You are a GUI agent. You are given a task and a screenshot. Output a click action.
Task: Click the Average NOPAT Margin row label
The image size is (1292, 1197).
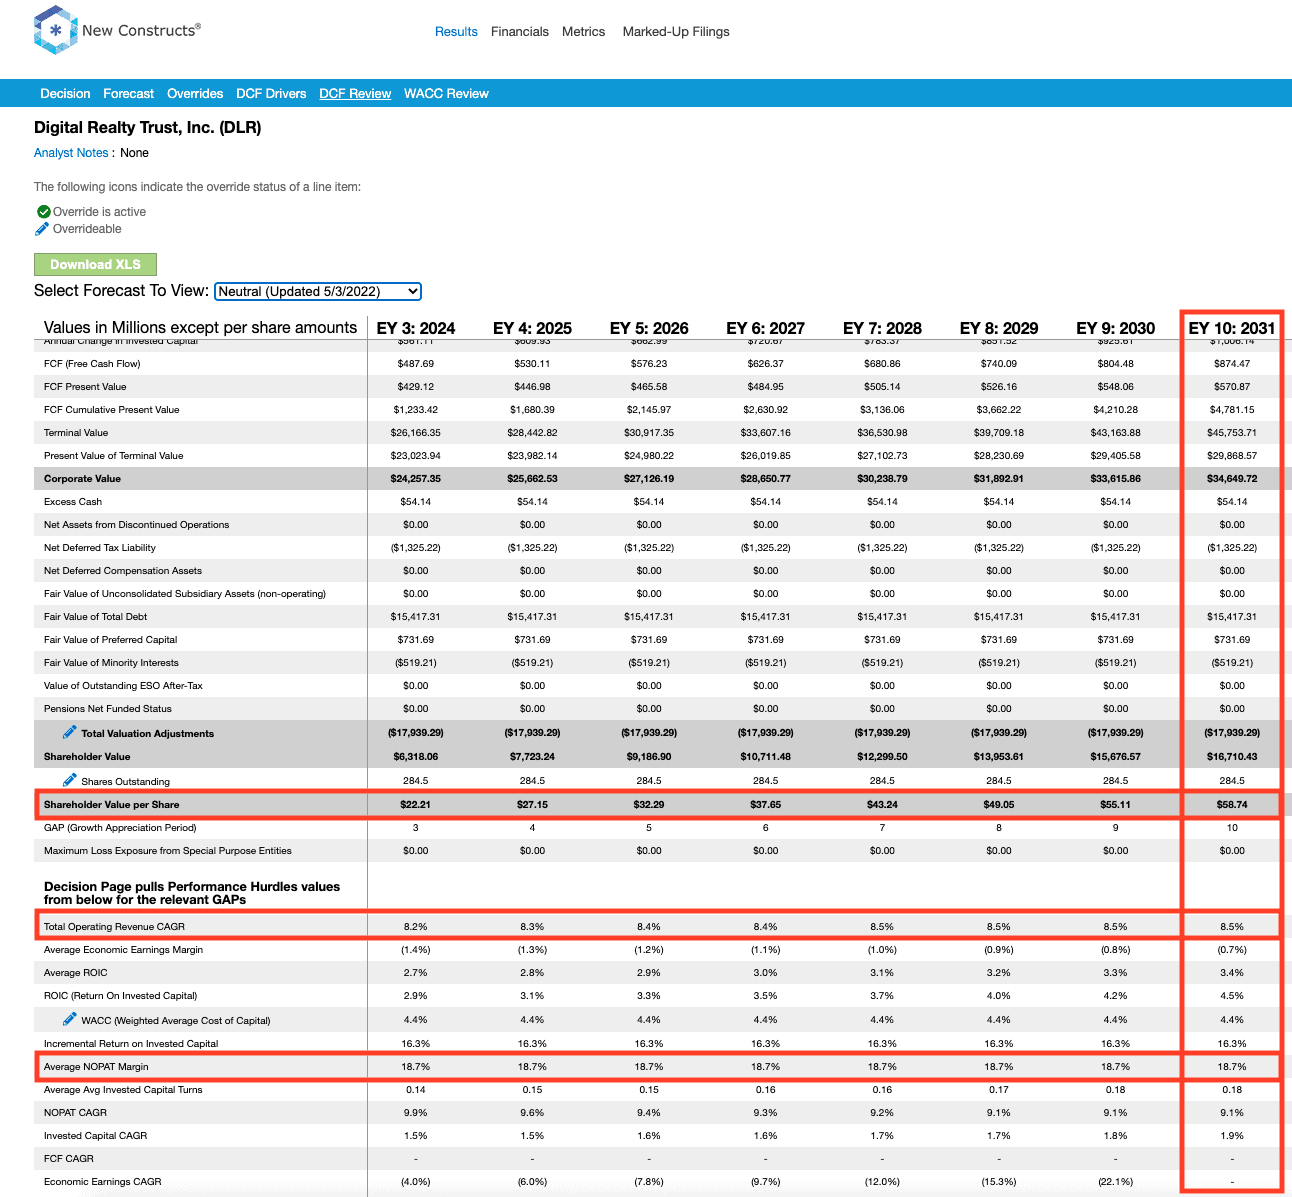tap(96, 1067)
